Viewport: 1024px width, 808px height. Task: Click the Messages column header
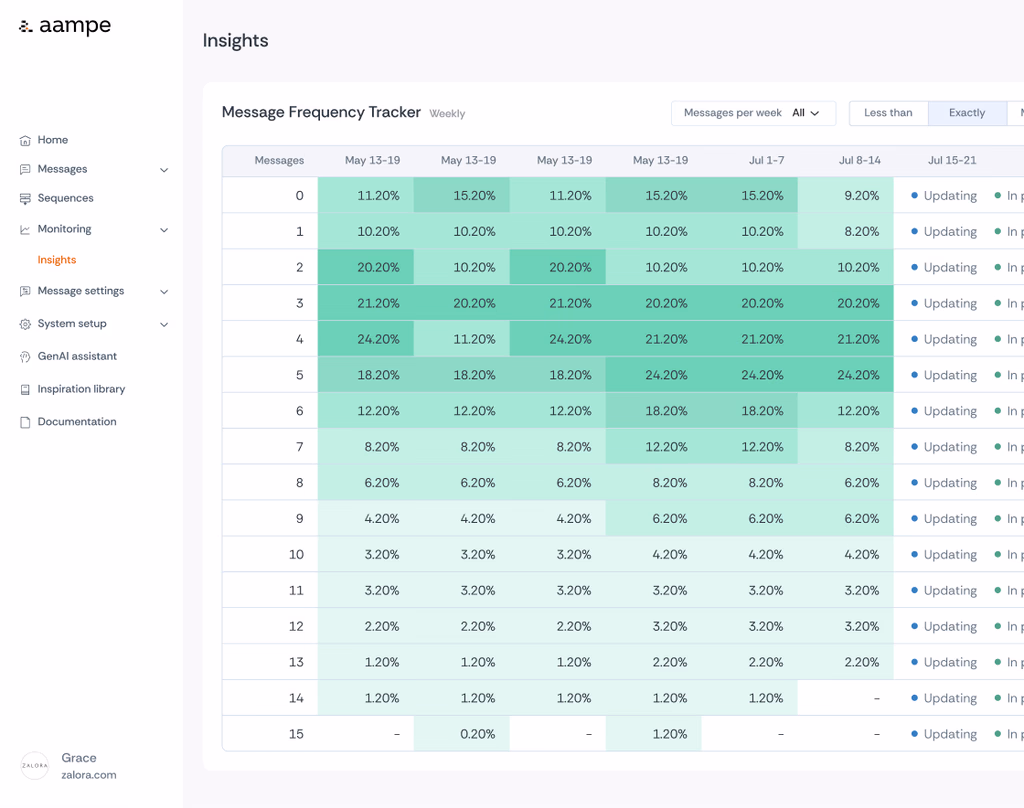pos(279,161)
